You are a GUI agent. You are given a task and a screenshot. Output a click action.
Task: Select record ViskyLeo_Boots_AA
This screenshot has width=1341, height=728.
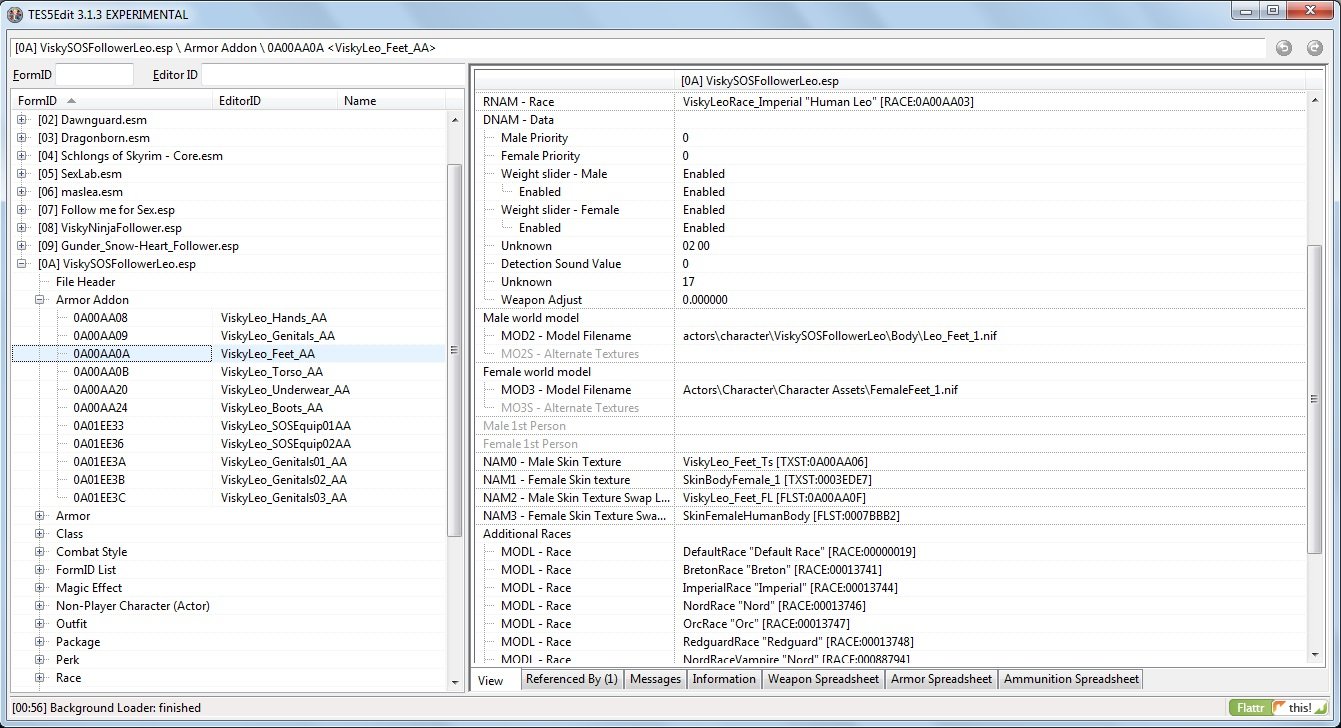[x=272, y=408]
